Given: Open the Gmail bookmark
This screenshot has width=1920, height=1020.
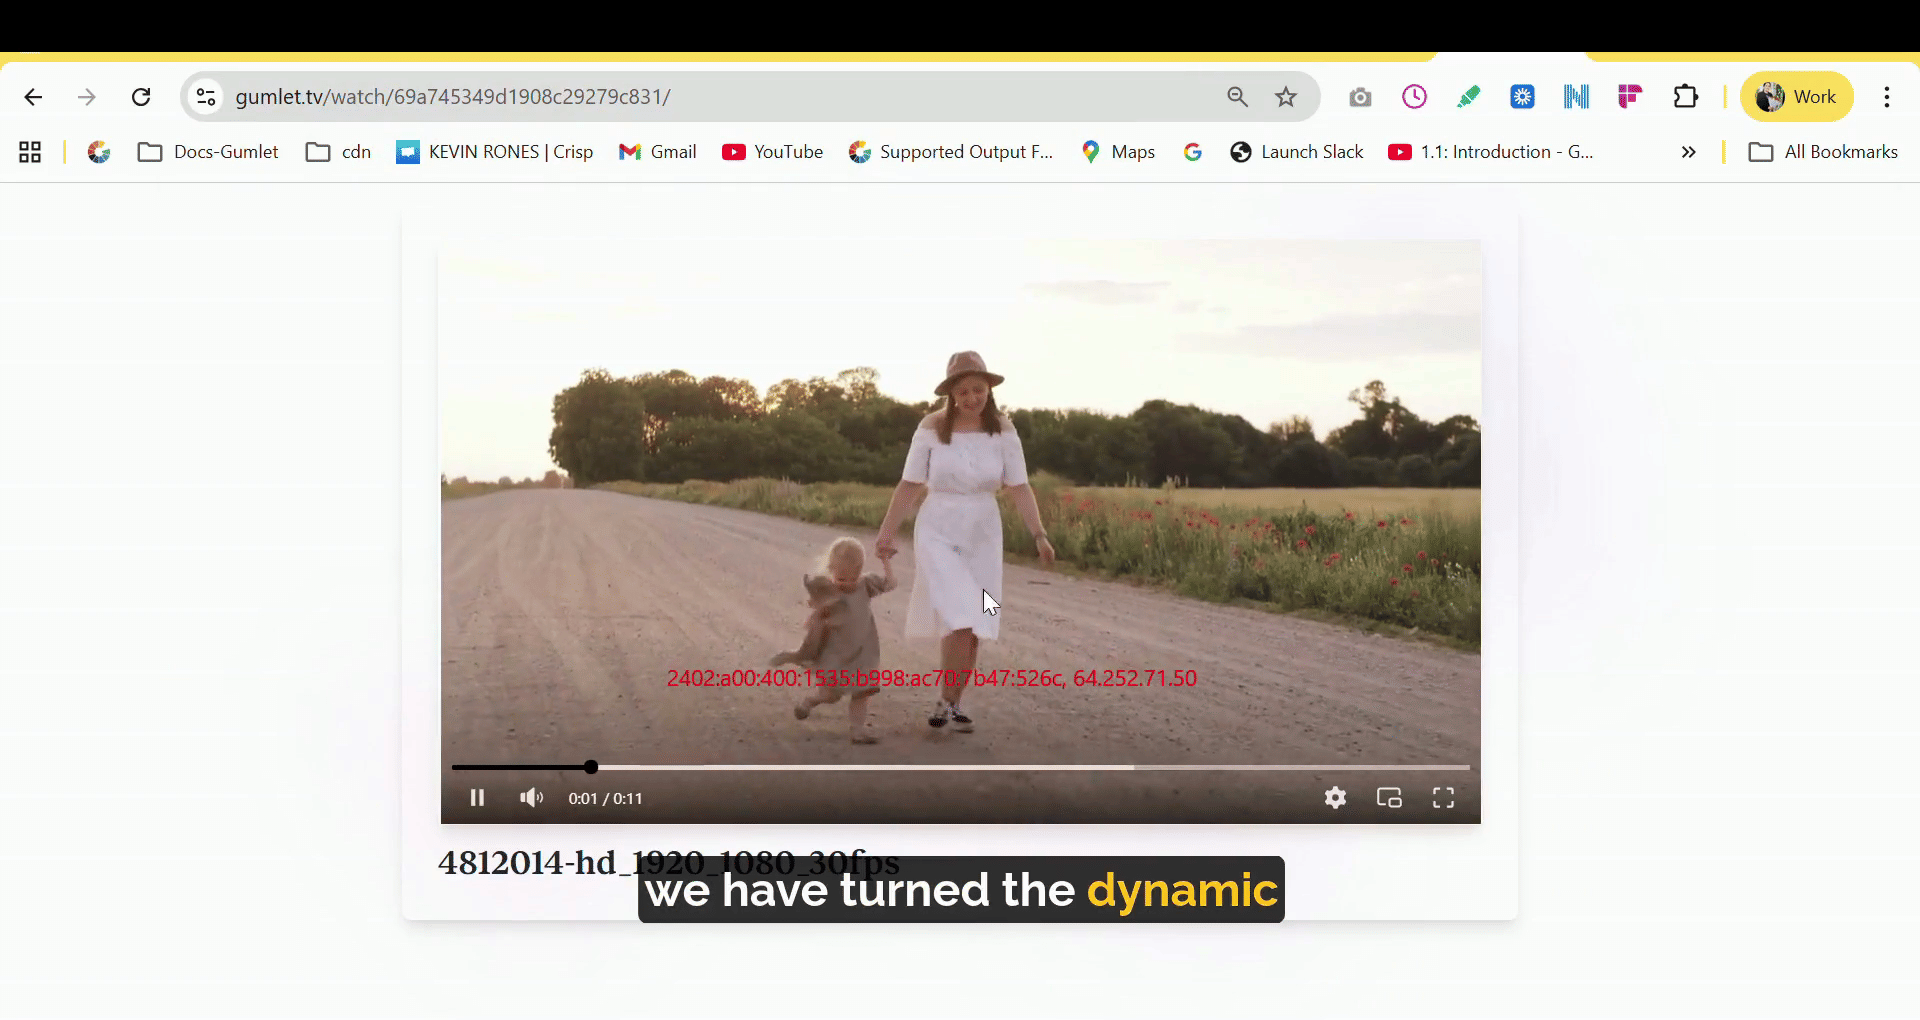Looking at the screenshot, I should point(657,152).
